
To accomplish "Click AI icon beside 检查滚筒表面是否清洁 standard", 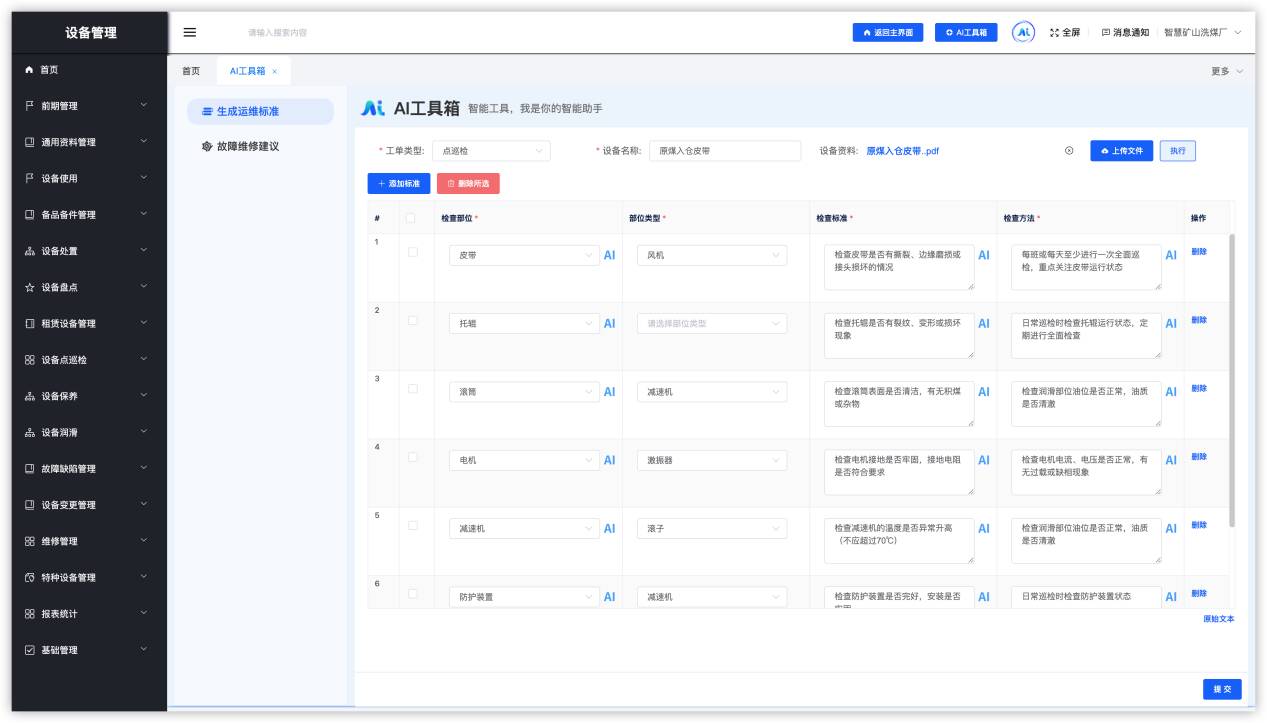I will (984, 392).
